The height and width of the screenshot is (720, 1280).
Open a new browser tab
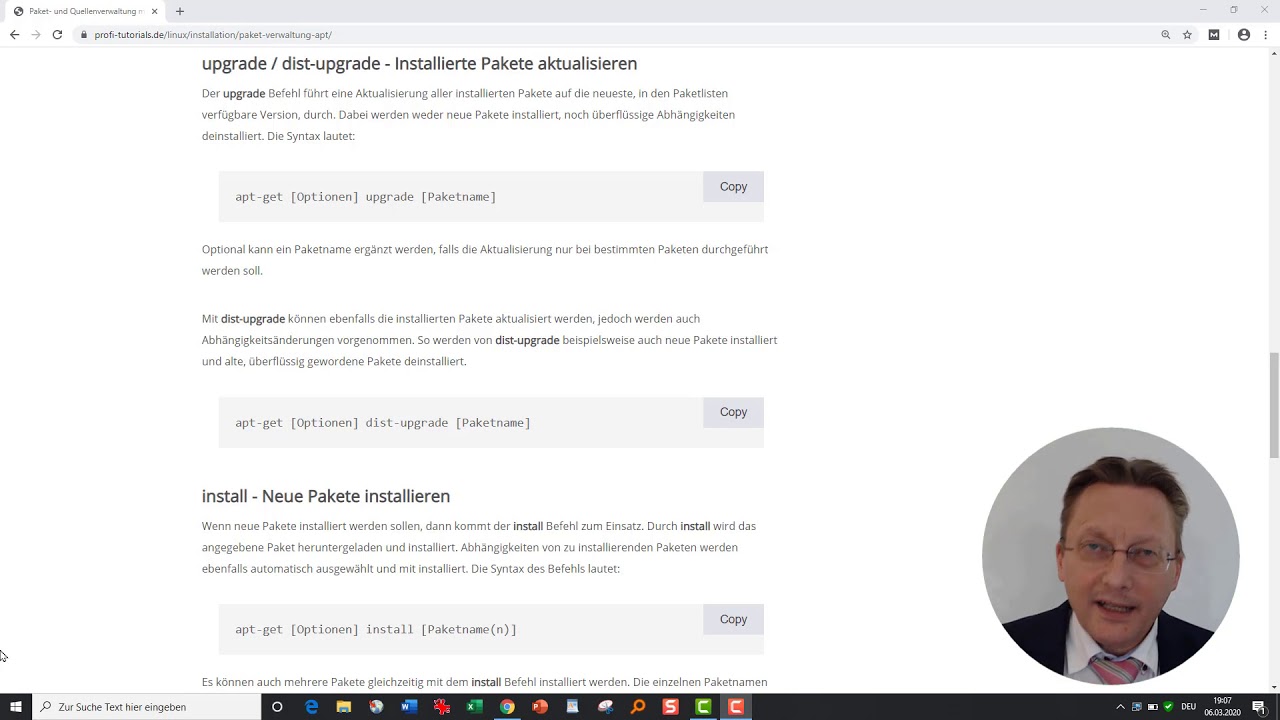pyautogui.click(x=180, y=11)
